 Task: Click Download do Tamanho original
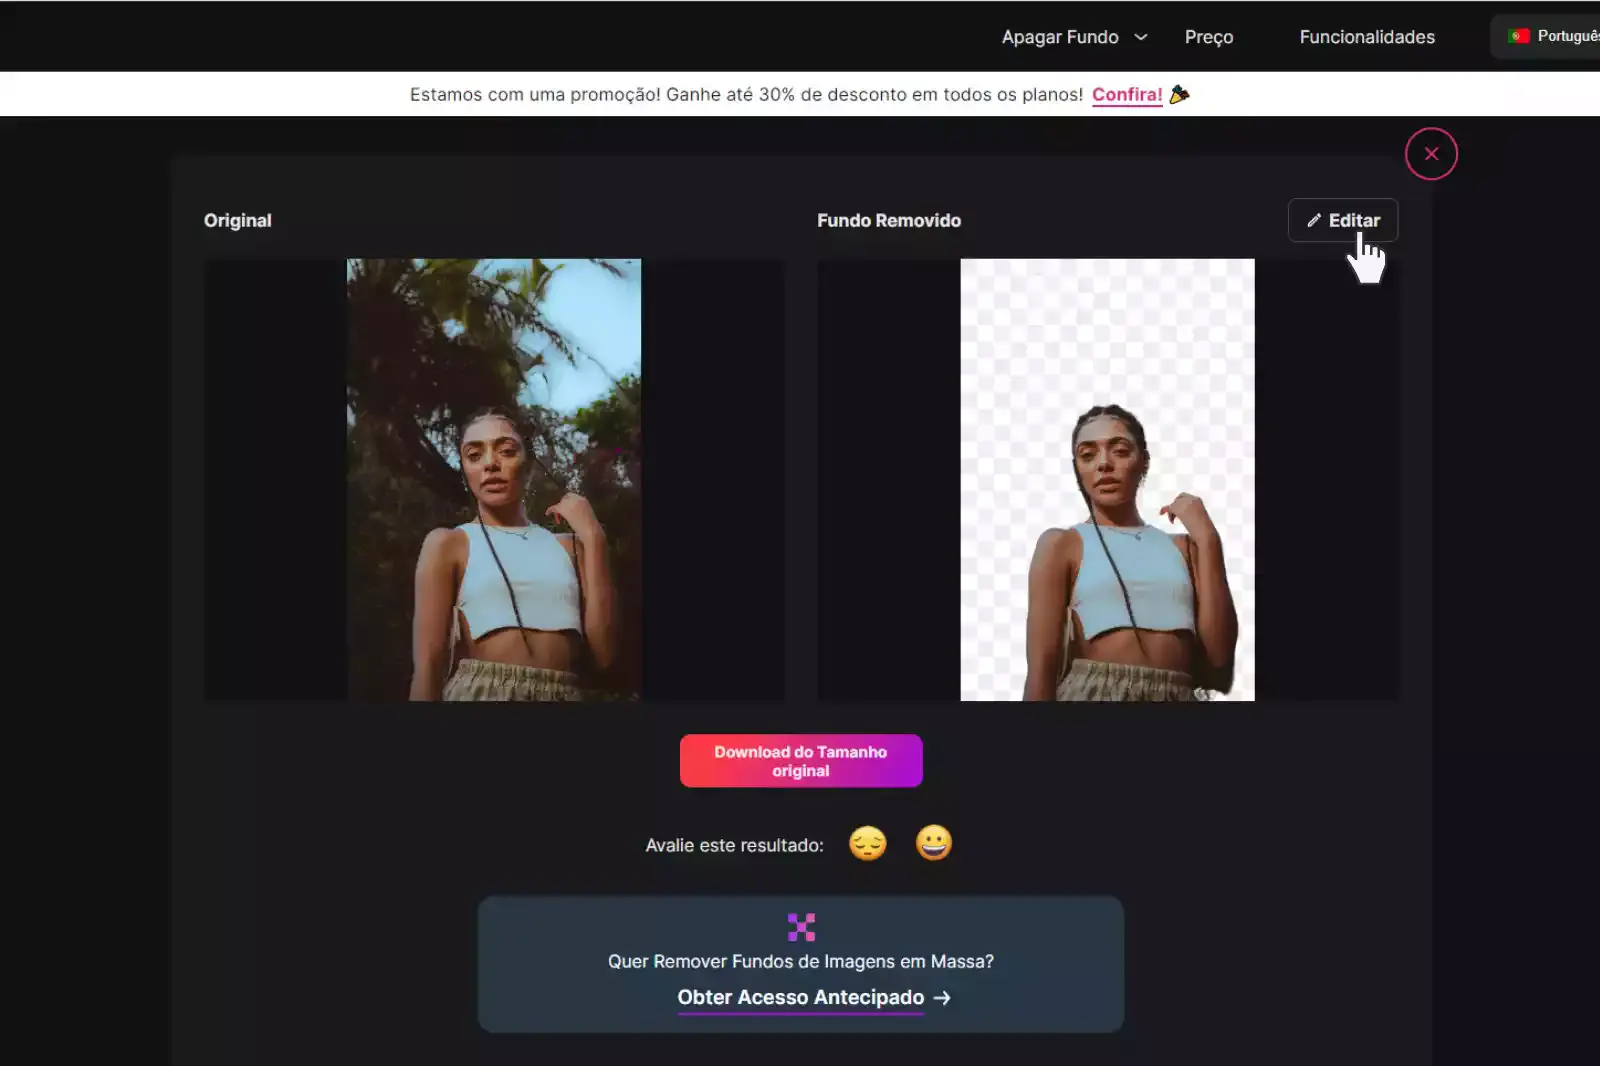(801, 761)
